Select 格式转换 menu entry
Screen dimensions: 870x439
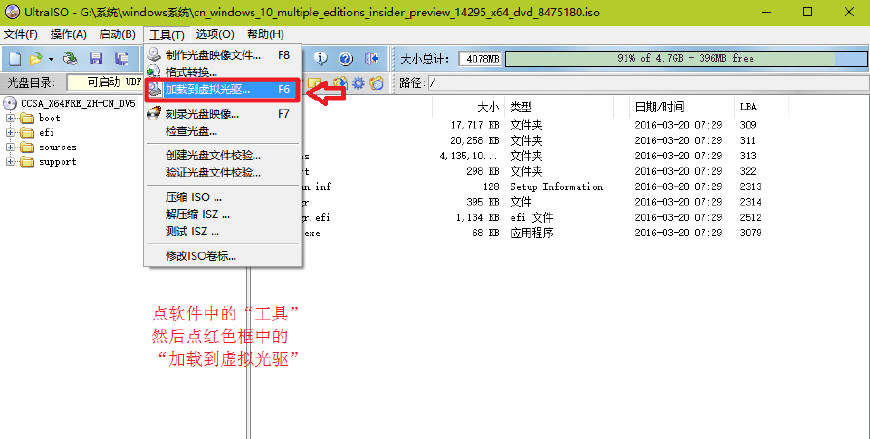[223, 72]
